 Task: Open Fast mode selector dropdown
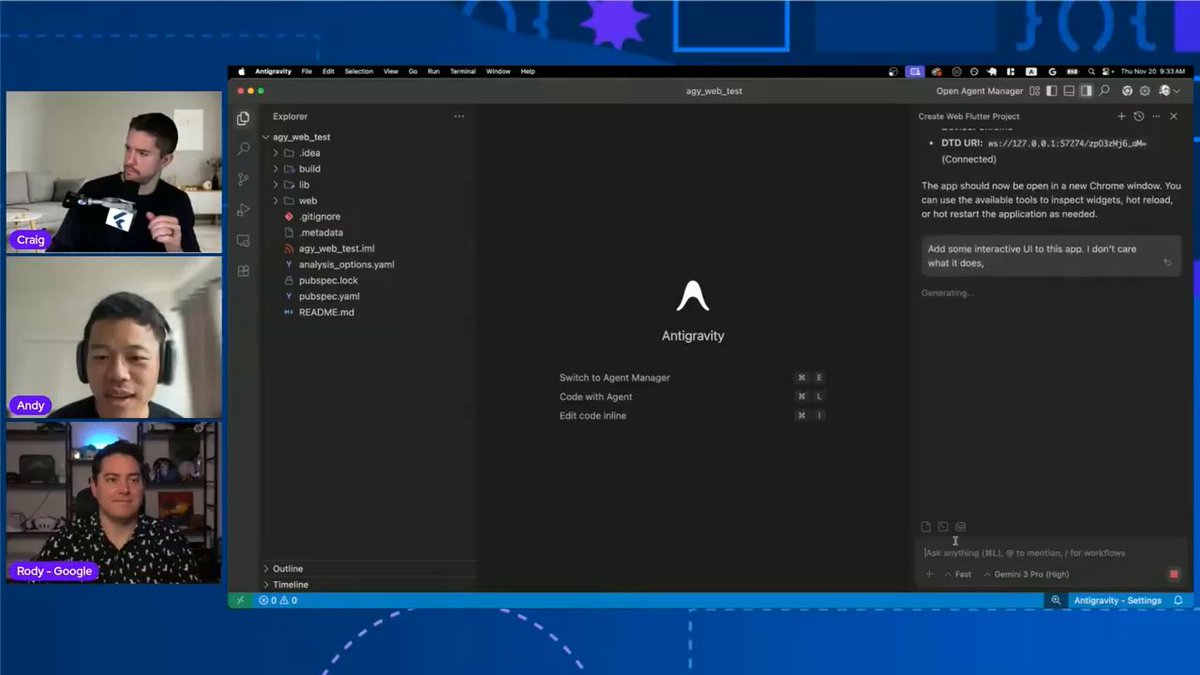click(957, 574)
